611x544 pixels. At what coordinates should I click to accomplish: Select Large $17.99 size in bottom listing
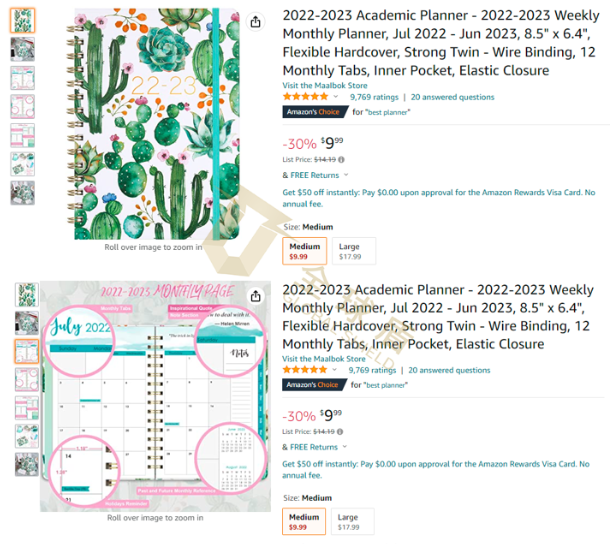coord(352,522)
